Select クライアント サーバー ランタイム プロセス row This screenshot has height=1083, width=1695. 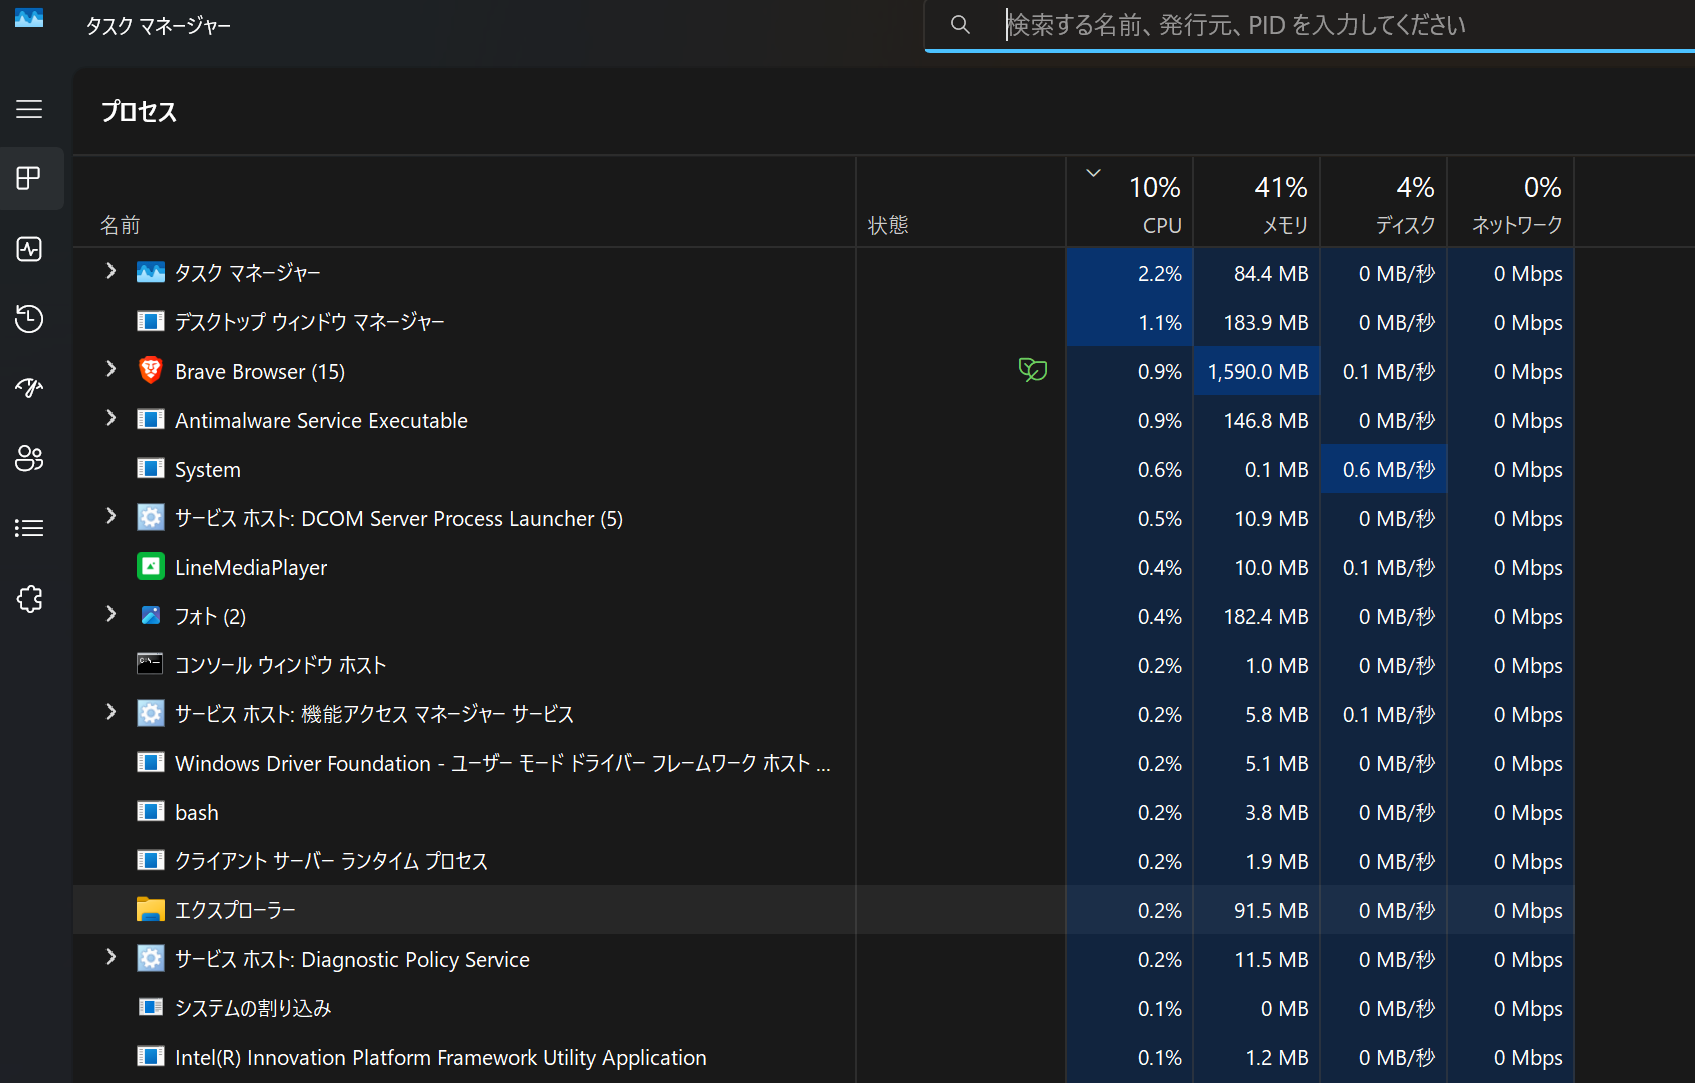(x=824, y=861)
